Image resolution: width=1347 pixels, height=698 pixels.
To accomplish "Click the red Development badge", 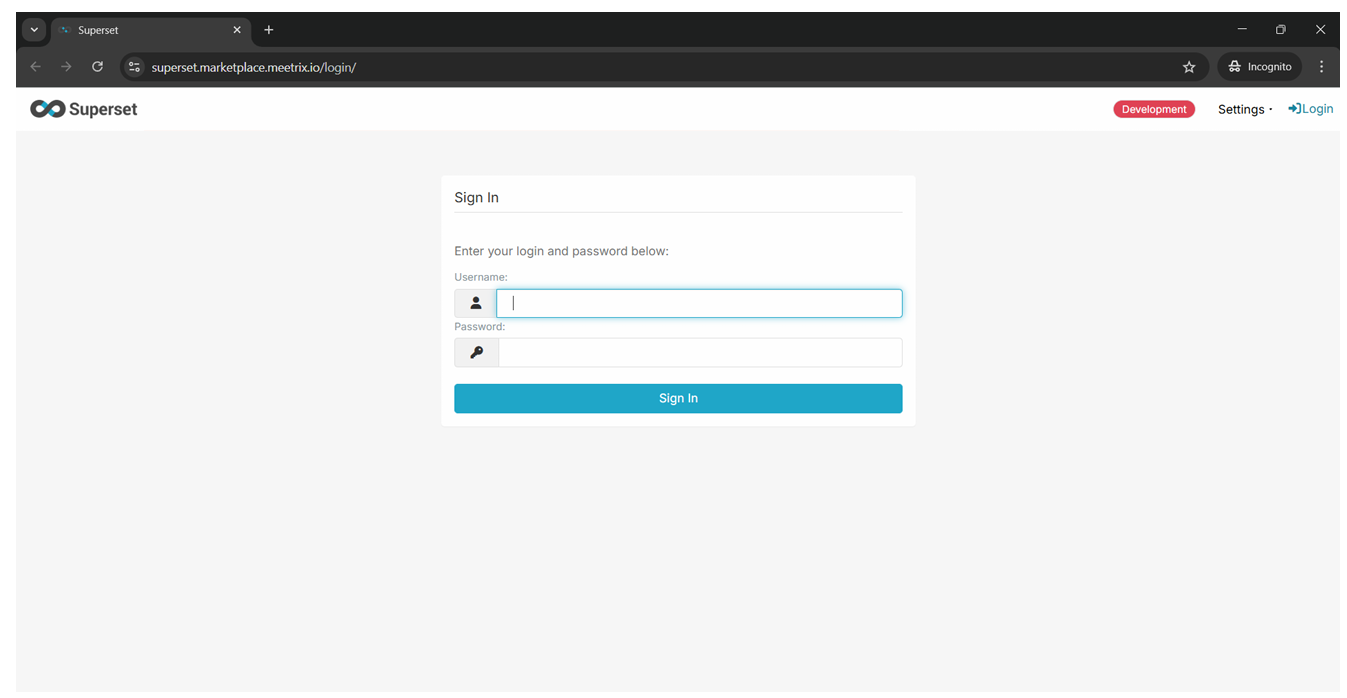I will coord(1153,109).
